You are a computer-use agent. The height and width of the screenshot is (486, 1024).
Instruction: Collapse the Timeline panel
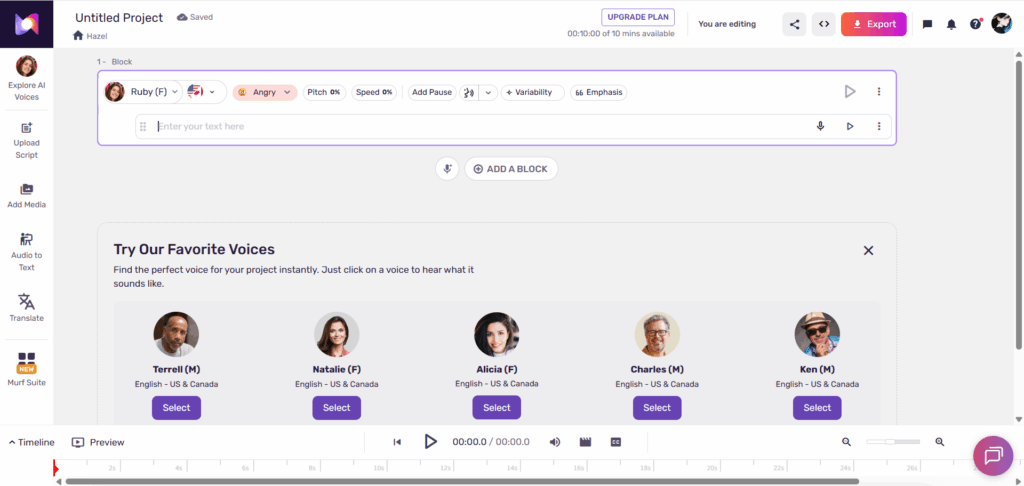coord(31,442)
